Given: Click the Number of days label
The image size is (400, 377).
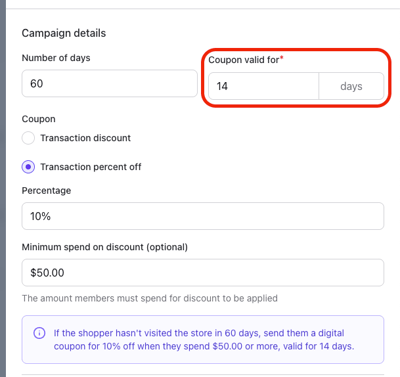Looking at the screenshot, I should [x=56, y=58].
